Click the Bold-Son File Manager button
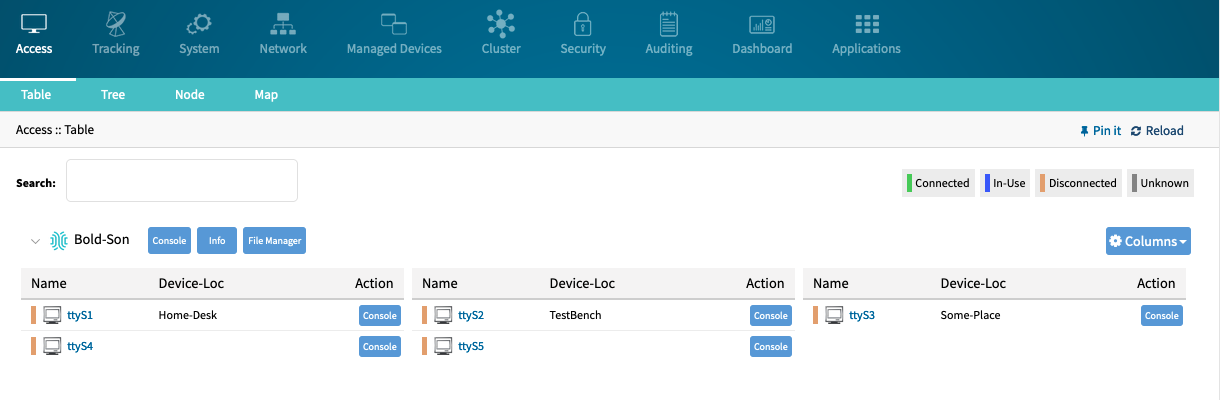This screenshot has width=1220, height=400. click(x=274, y=241)
